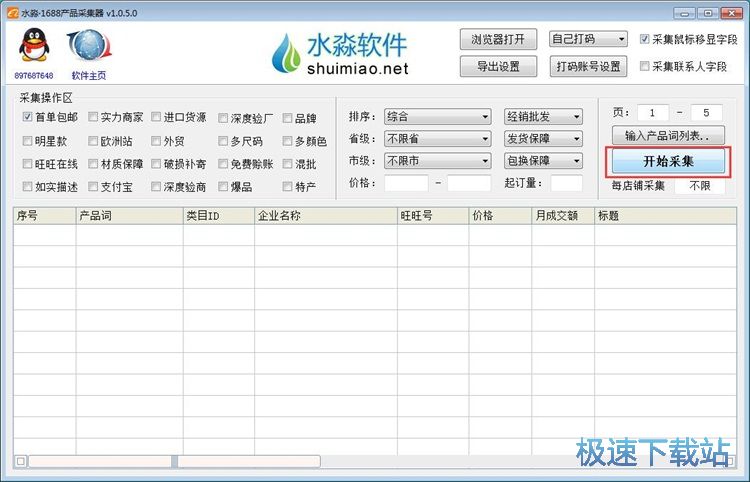Click the app icon in title bar
This screenshot has width=750, height=482.
(12, 13)
